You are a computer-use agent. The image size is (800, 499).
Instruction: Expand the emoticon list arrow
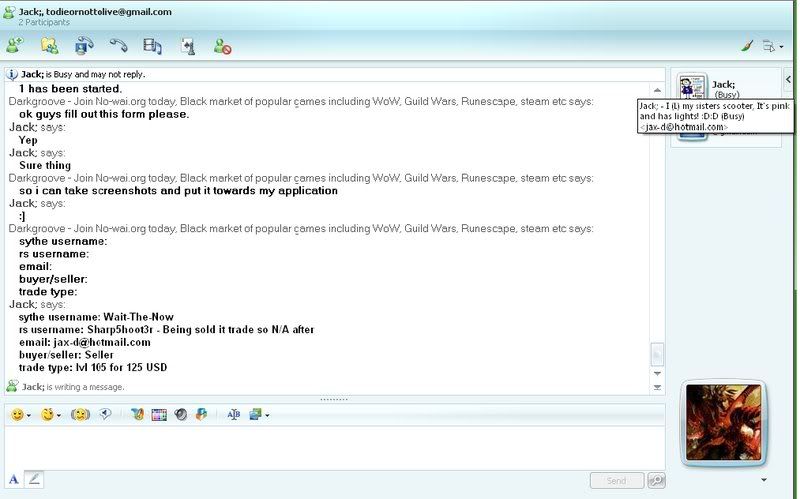pos(29,415)
